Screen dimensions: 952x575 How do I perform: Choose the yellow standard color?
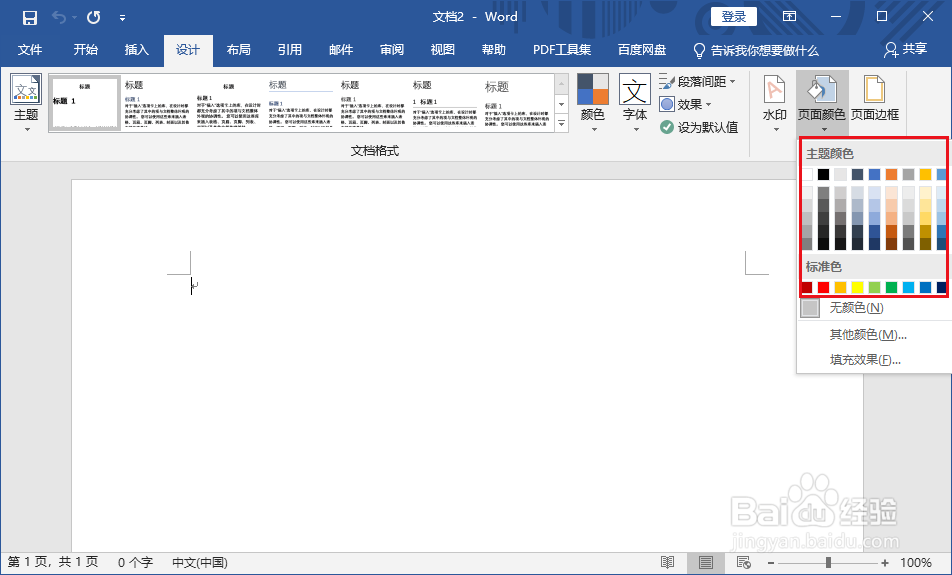click(857, 287)
